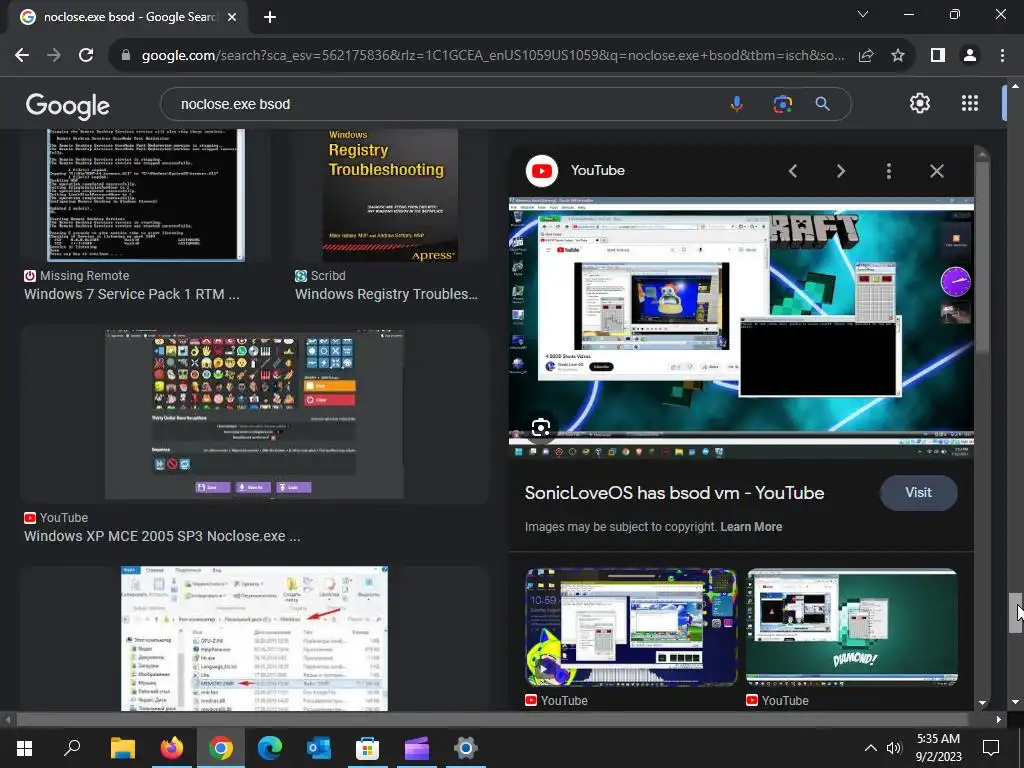Open Settings gear app on taskbar
The width and height of the screenshot is (1024, 768).
tap(466, 748)
